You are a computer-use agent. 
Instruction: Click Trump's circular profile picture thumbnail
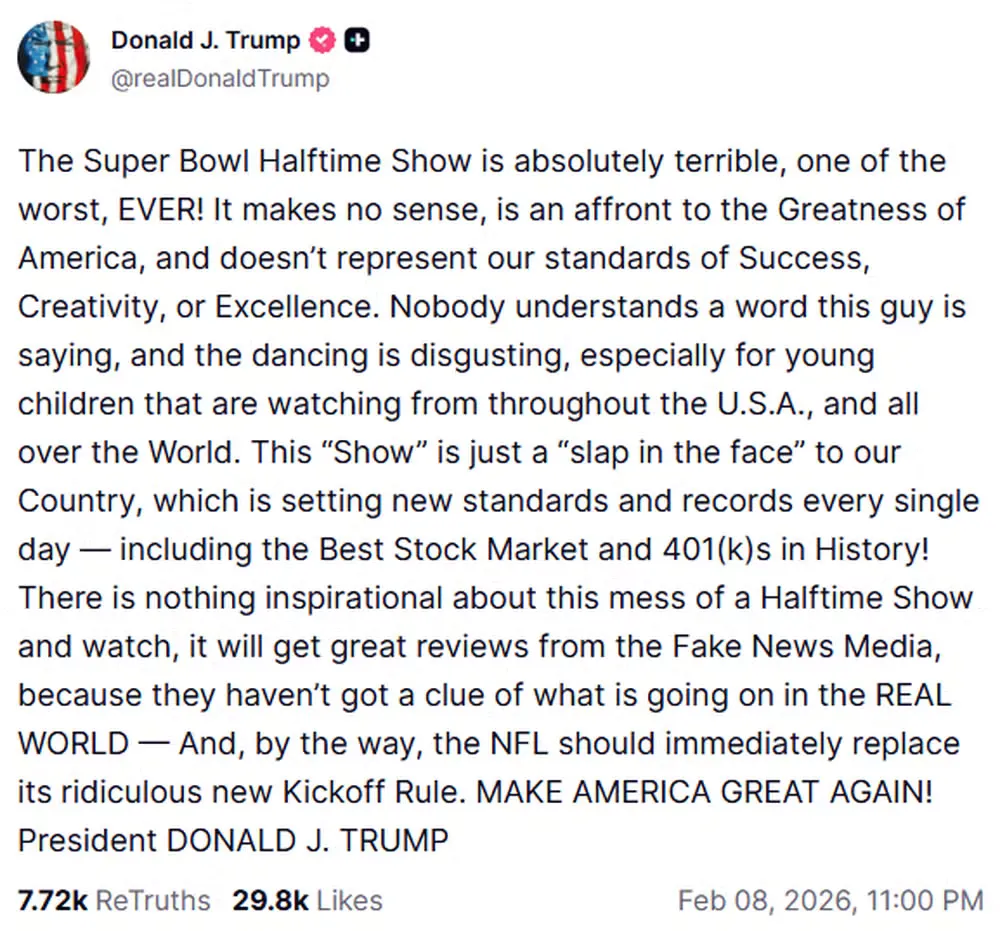[x=55, y=57]
